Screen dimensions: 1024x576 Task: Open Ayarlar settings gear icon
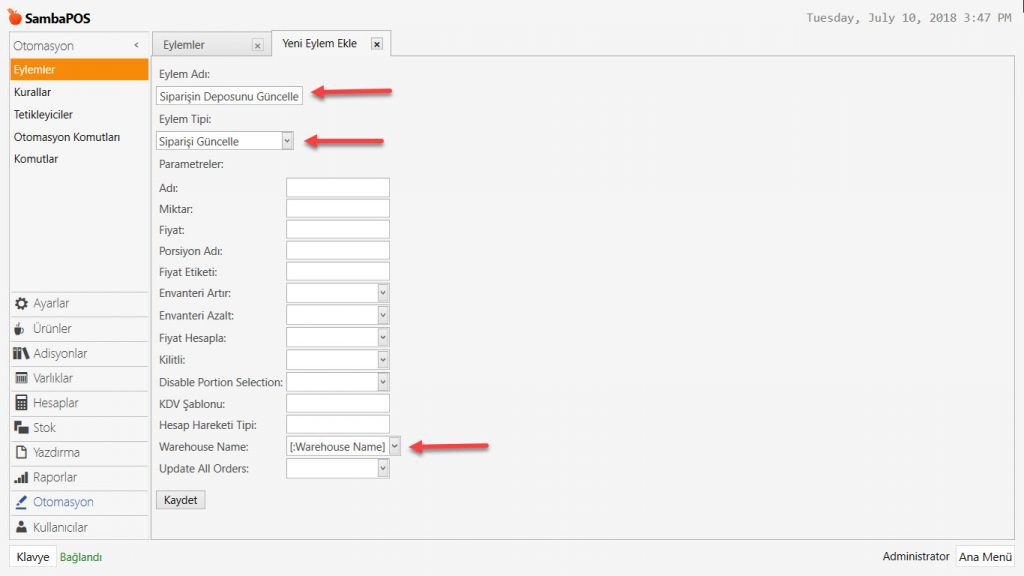[x=21, y=304]
